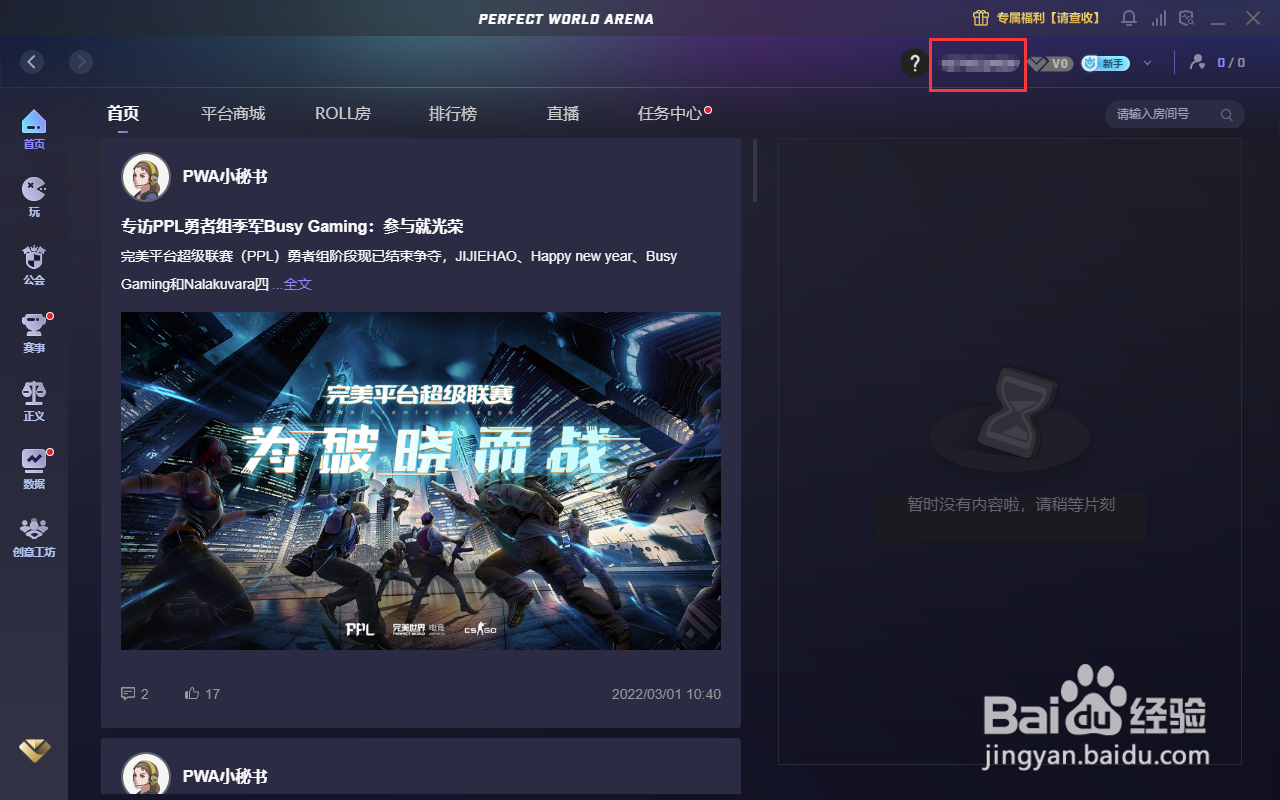Select 首页 in the left sidebar
The height and width of the screenshot is (800, 1280).
coord(34,130)
